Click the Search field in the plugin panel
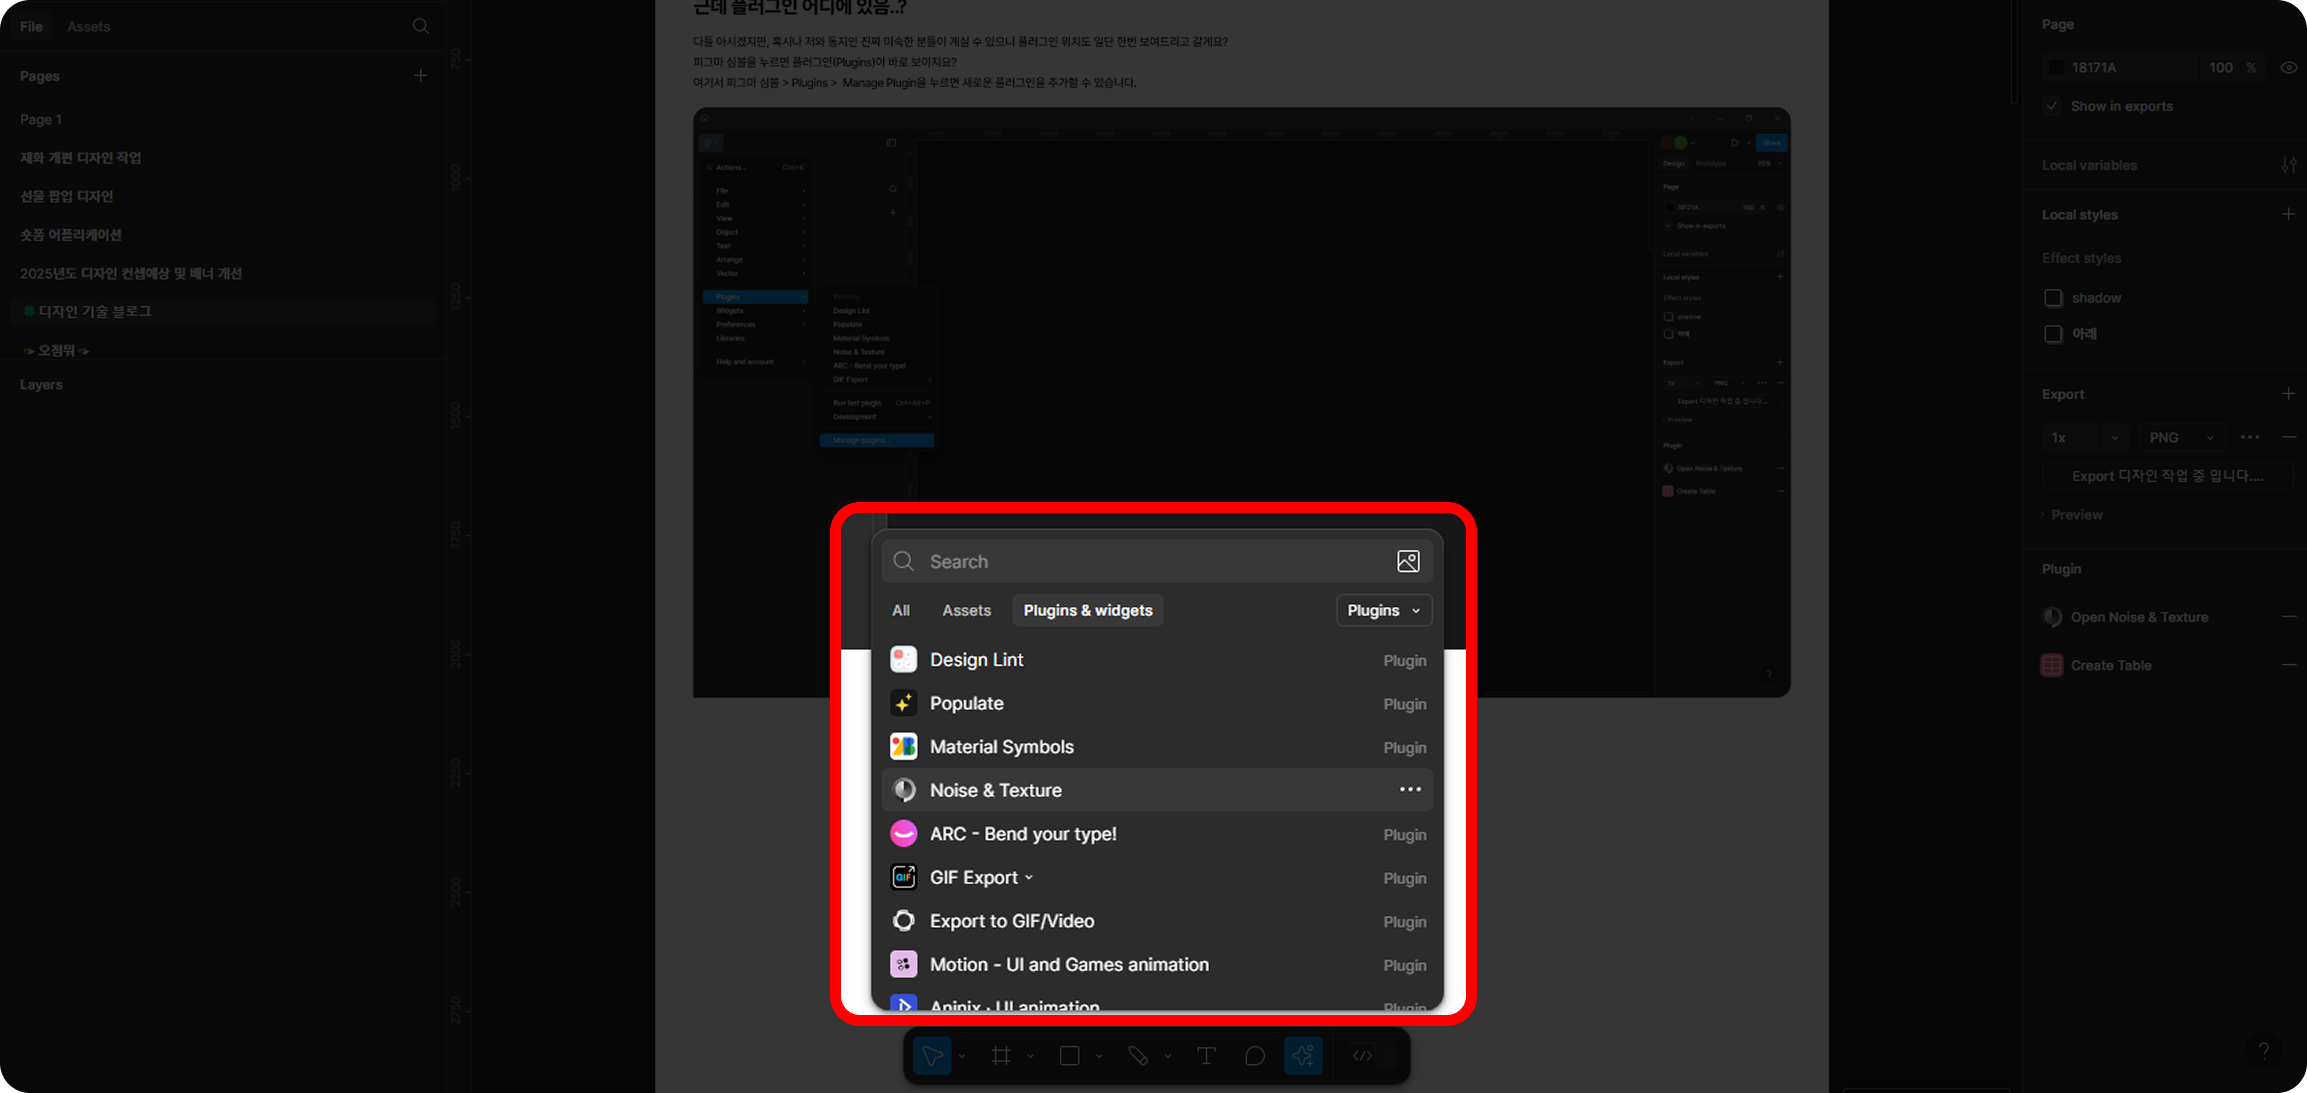 (1157, 561)
